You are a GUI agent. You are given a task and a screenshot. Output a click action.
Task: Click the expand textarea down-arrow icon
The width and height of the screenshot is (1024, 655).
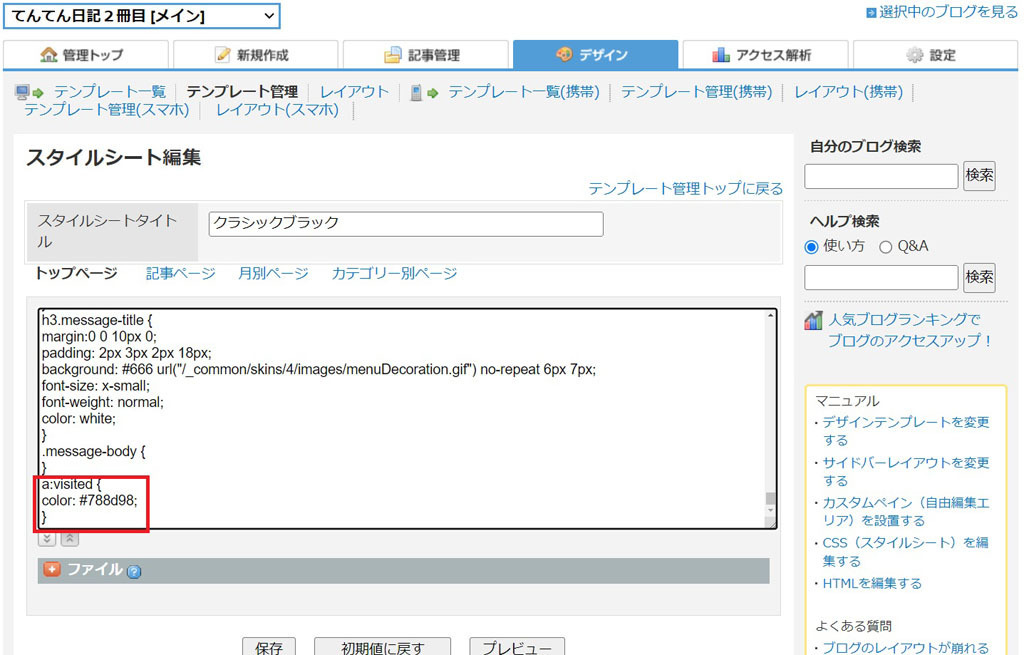coord(46,539)
